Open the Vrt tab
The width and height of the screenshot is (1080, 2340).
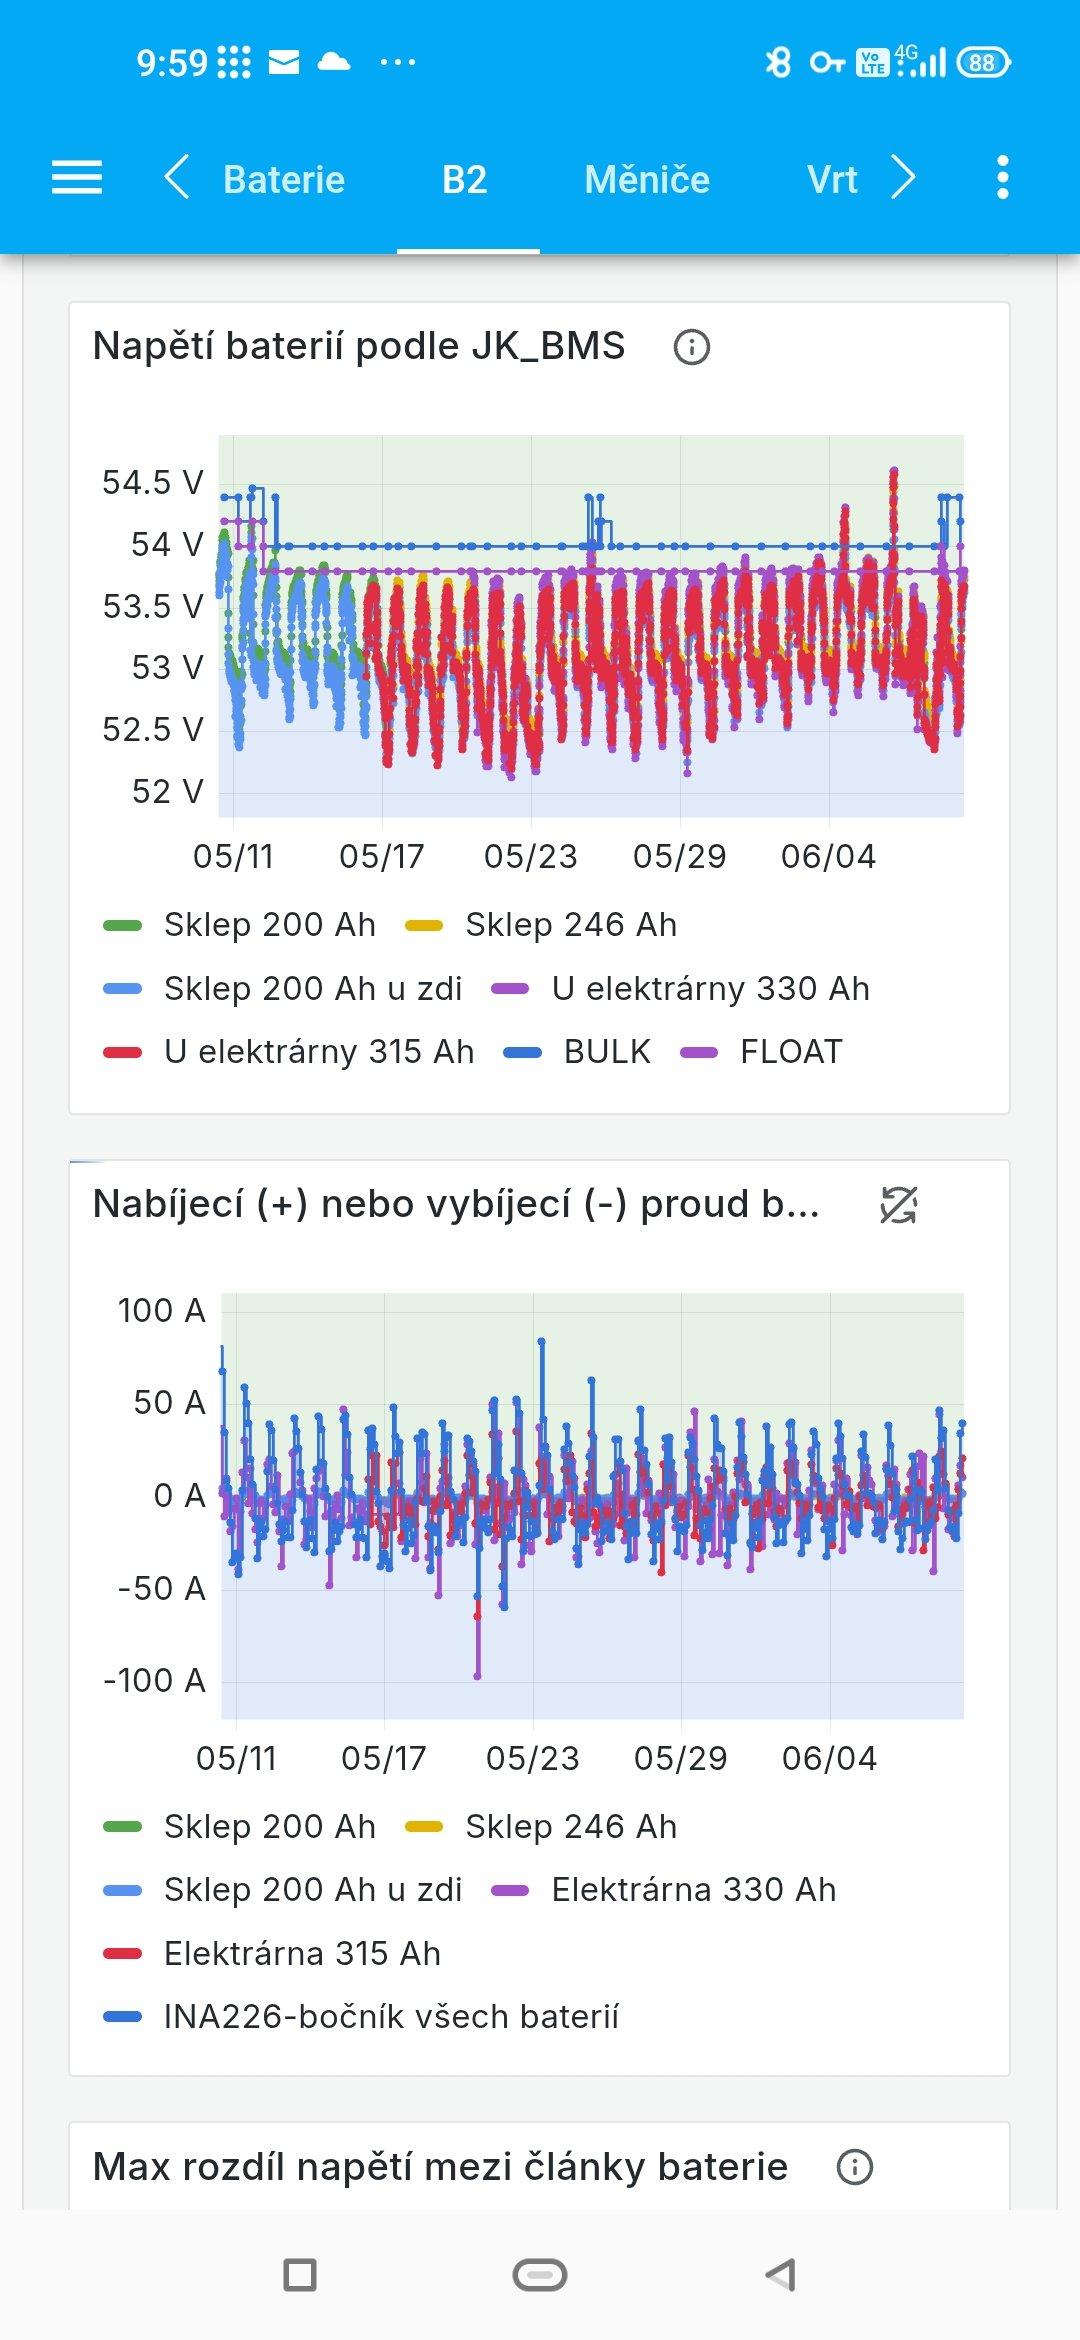click(832, 180)
